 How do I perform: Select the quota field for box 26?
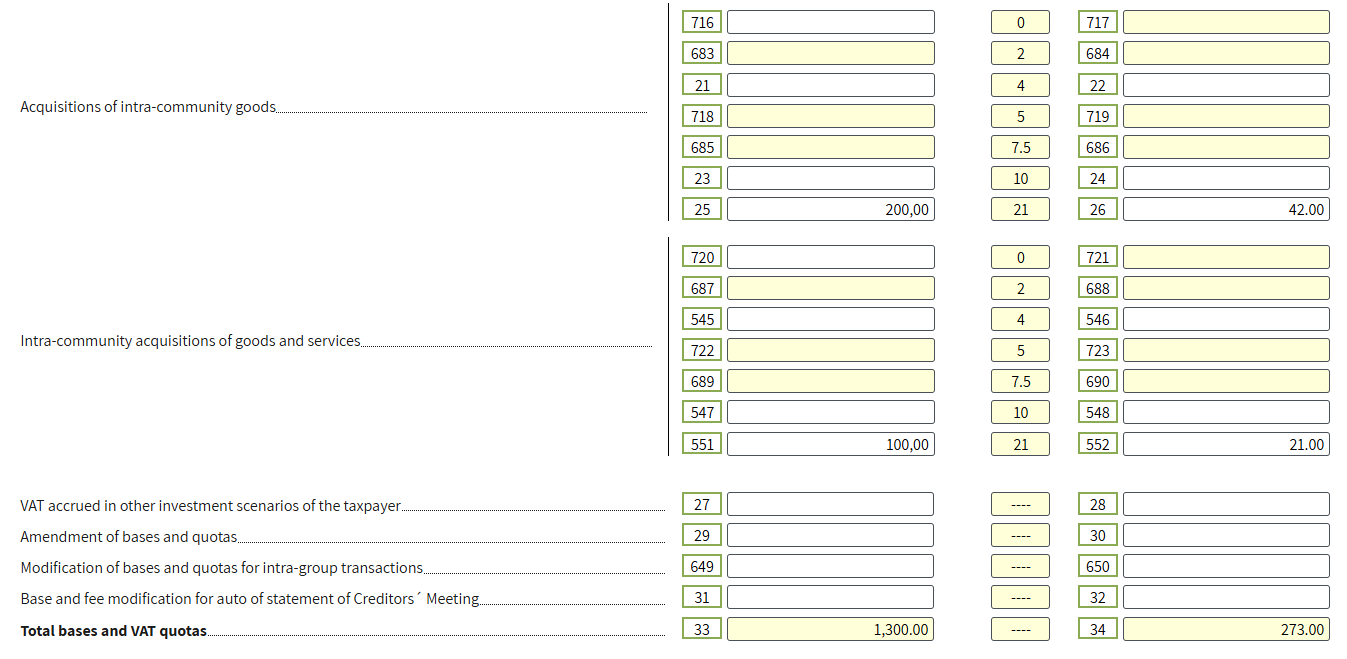[x=1226, y=209]
